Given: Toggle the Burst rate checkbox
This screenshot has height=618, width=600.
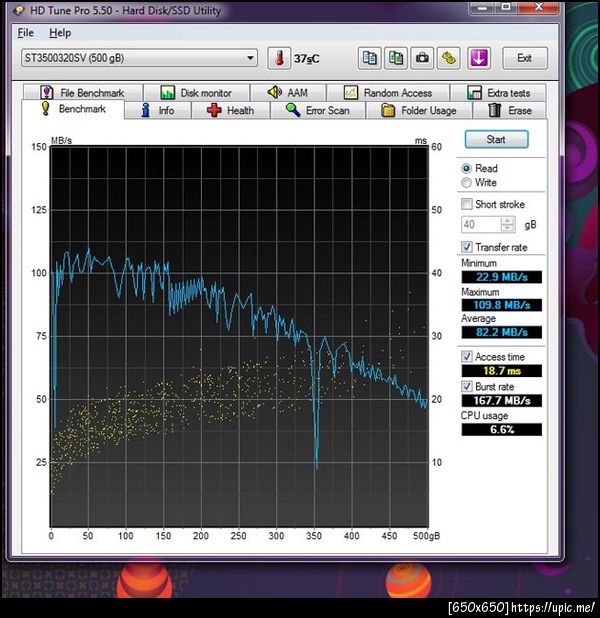Looking at the screenshot, I should (467, 386).
